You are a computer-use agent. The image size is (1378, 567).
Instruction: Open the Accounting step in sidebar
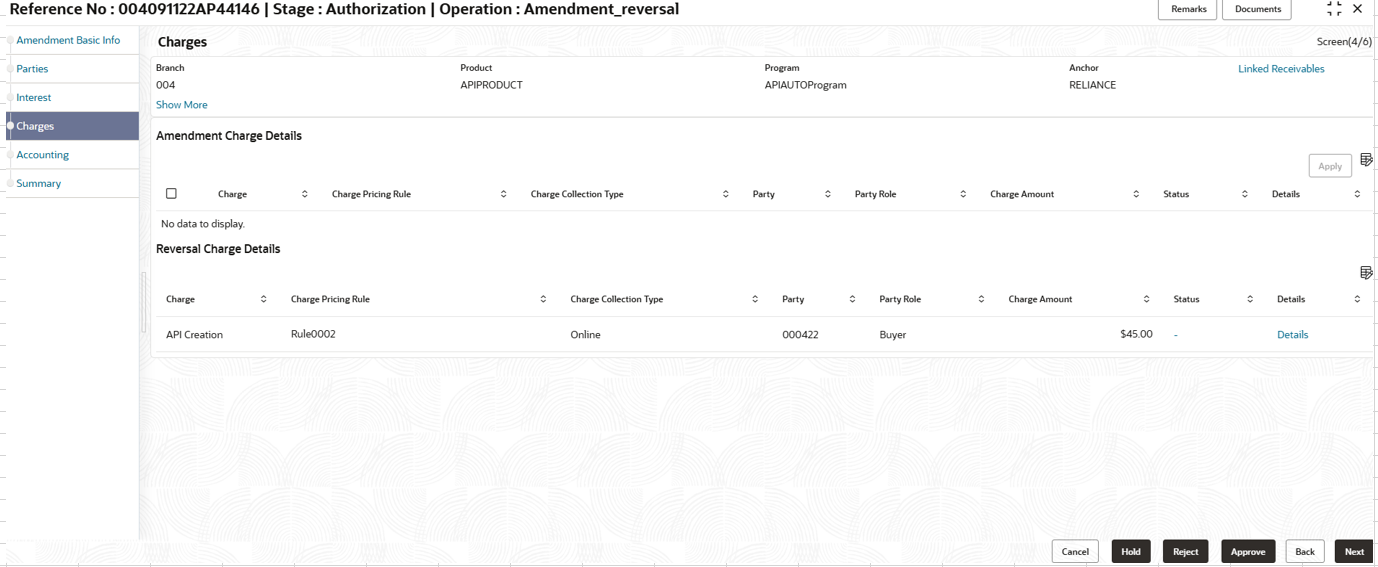pyautogui.click(x=43, y=155)
